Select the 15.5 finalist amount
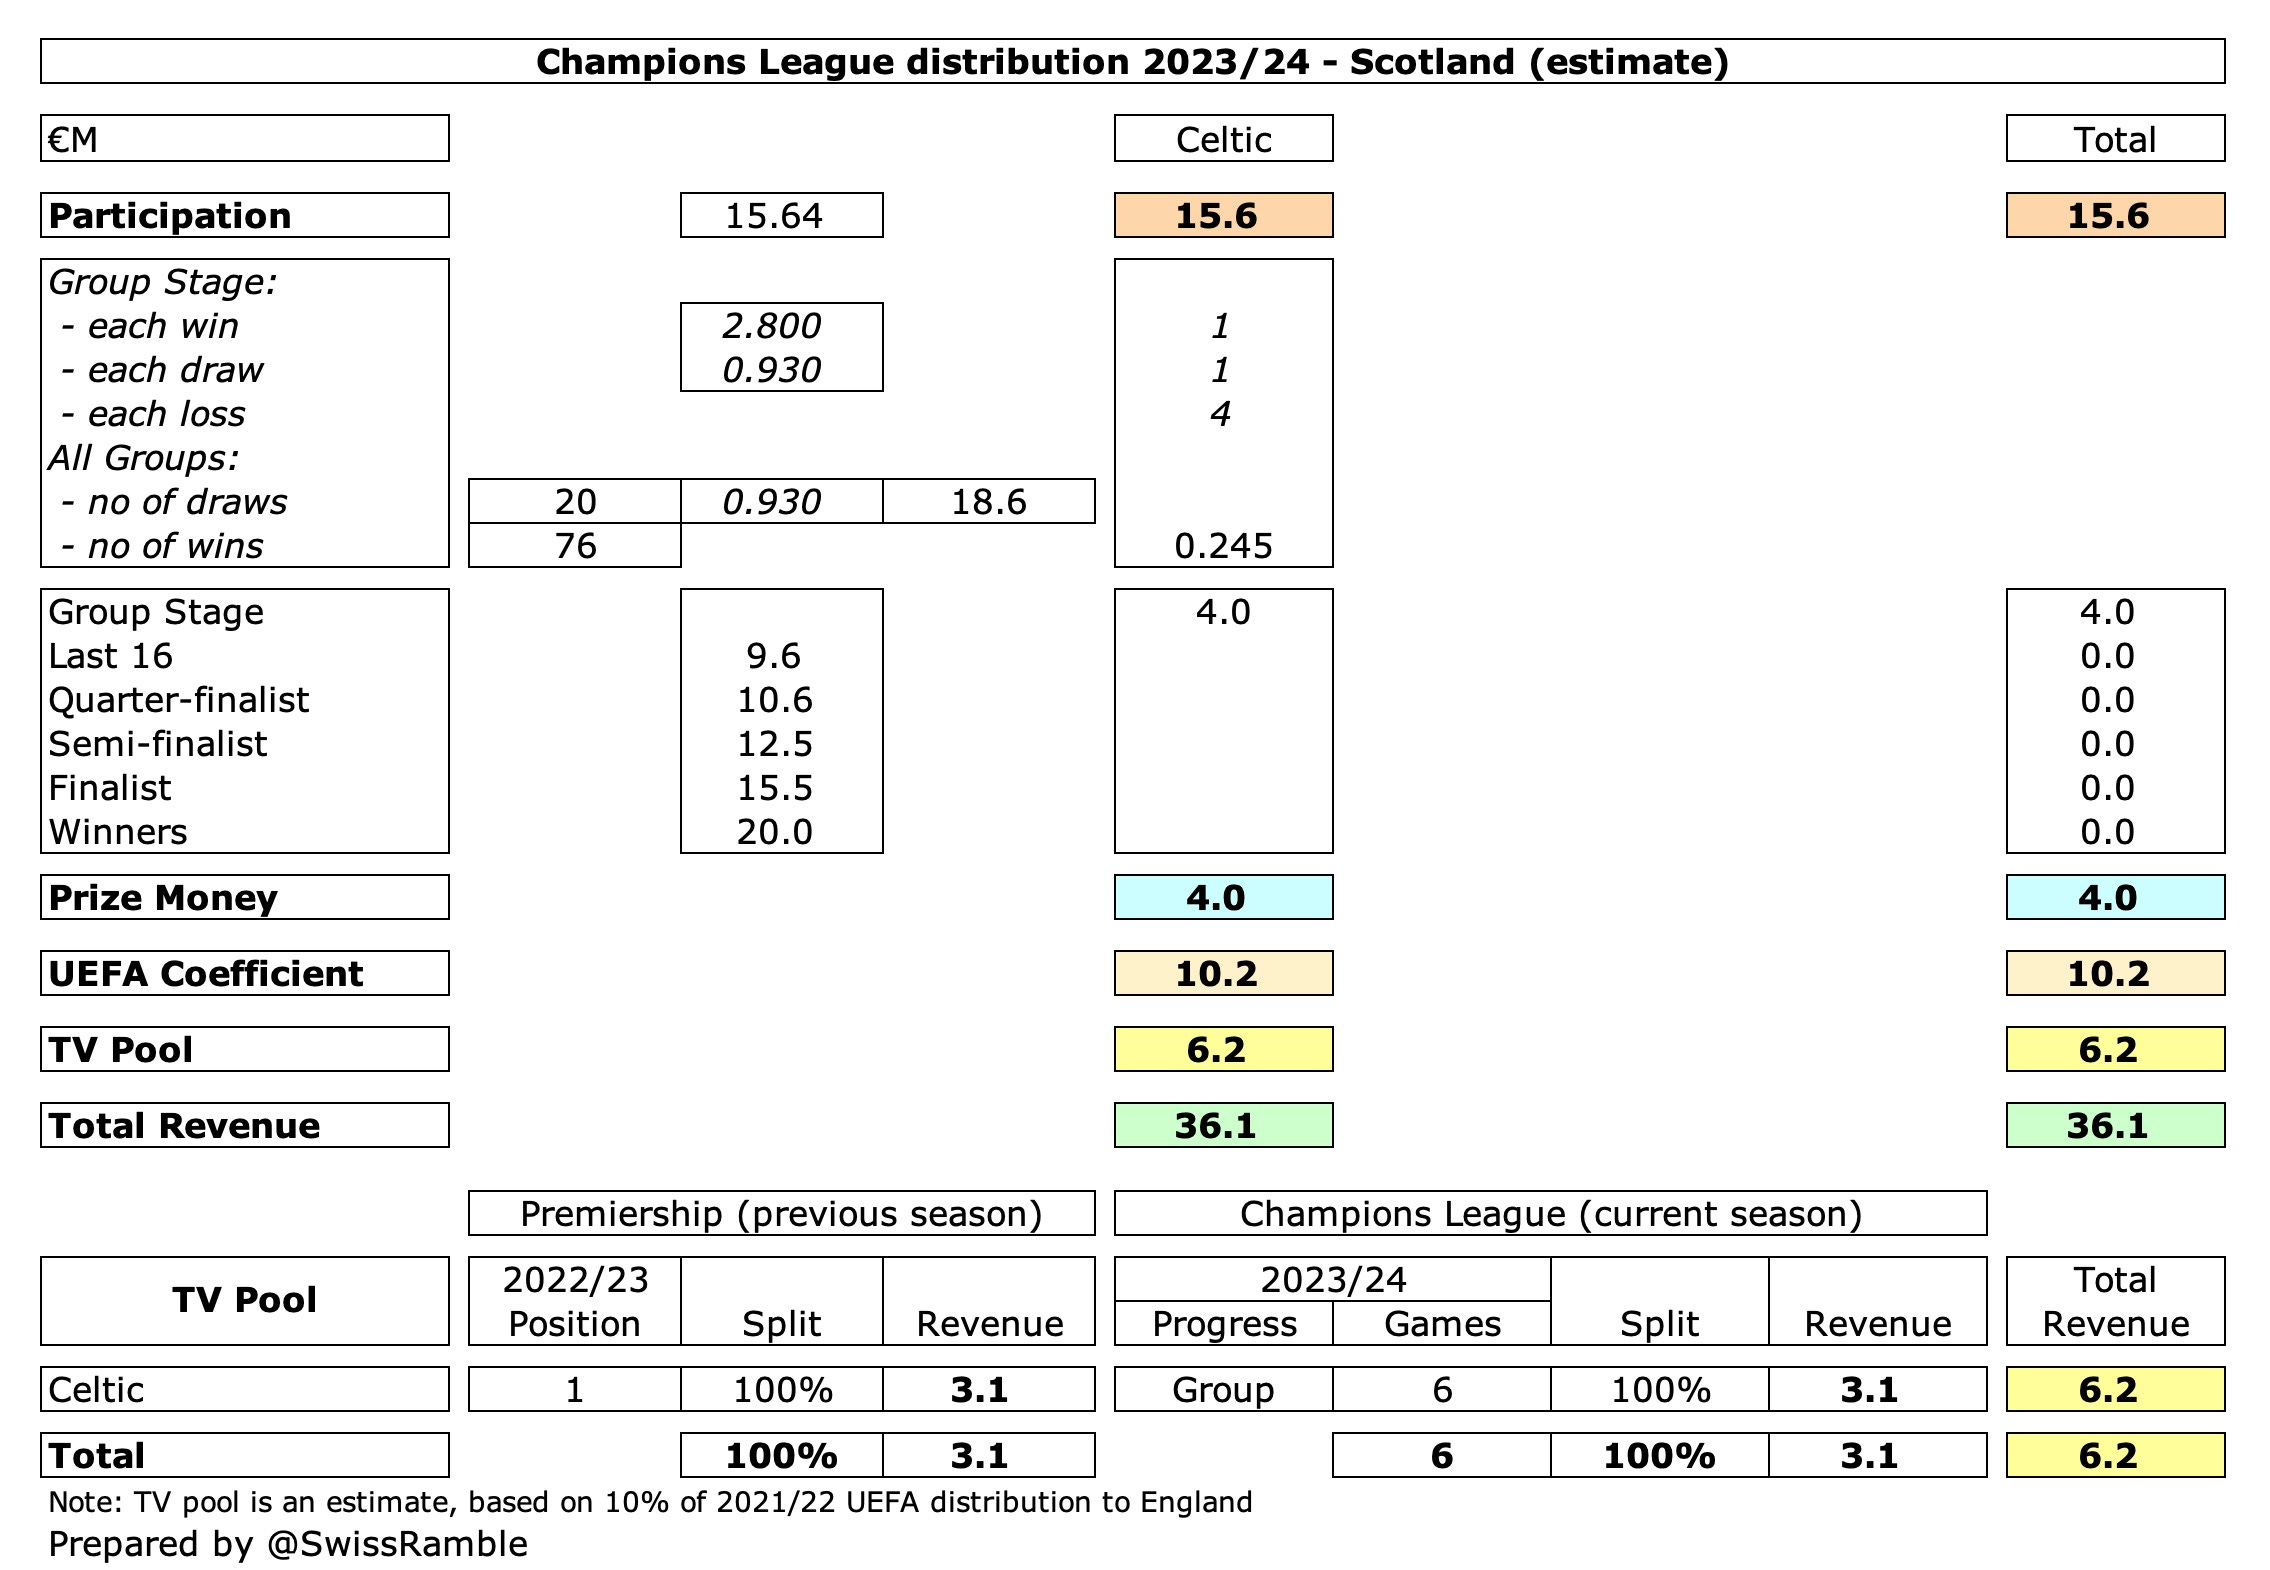This screenshot has width=2270, height=1570. (775, 788)
